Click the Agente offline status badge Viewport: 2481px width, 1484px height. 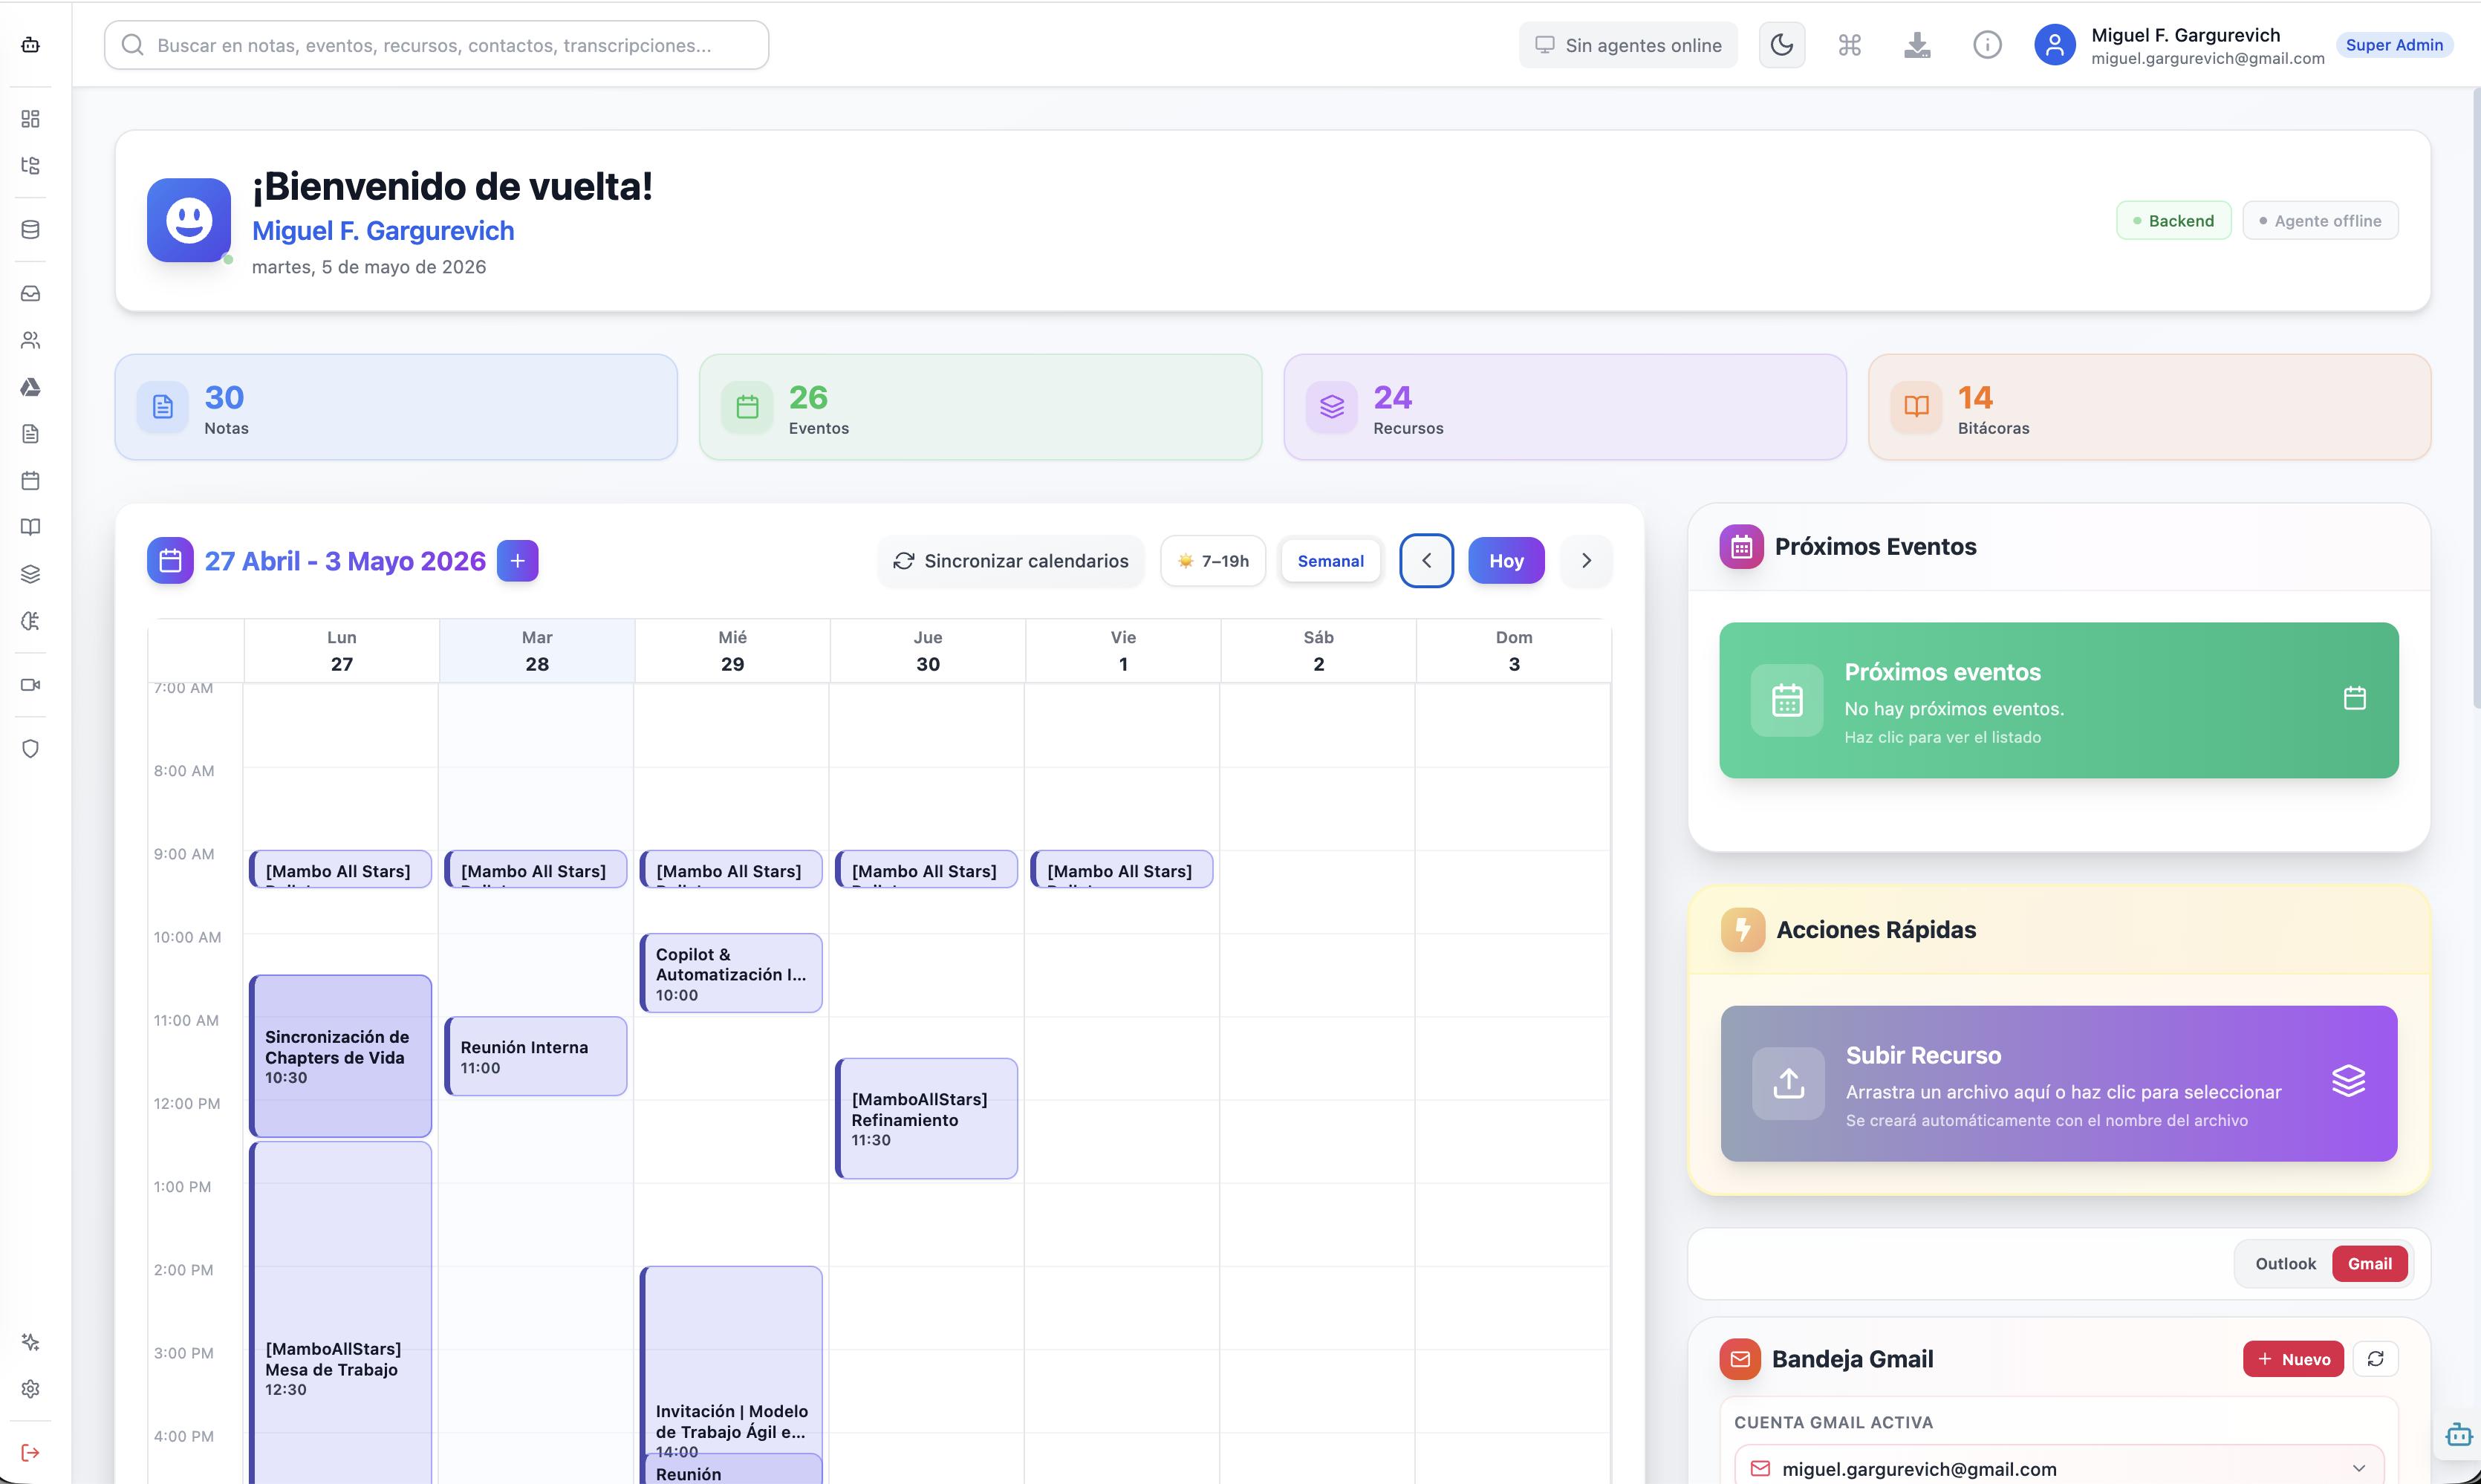point(2320,221)
